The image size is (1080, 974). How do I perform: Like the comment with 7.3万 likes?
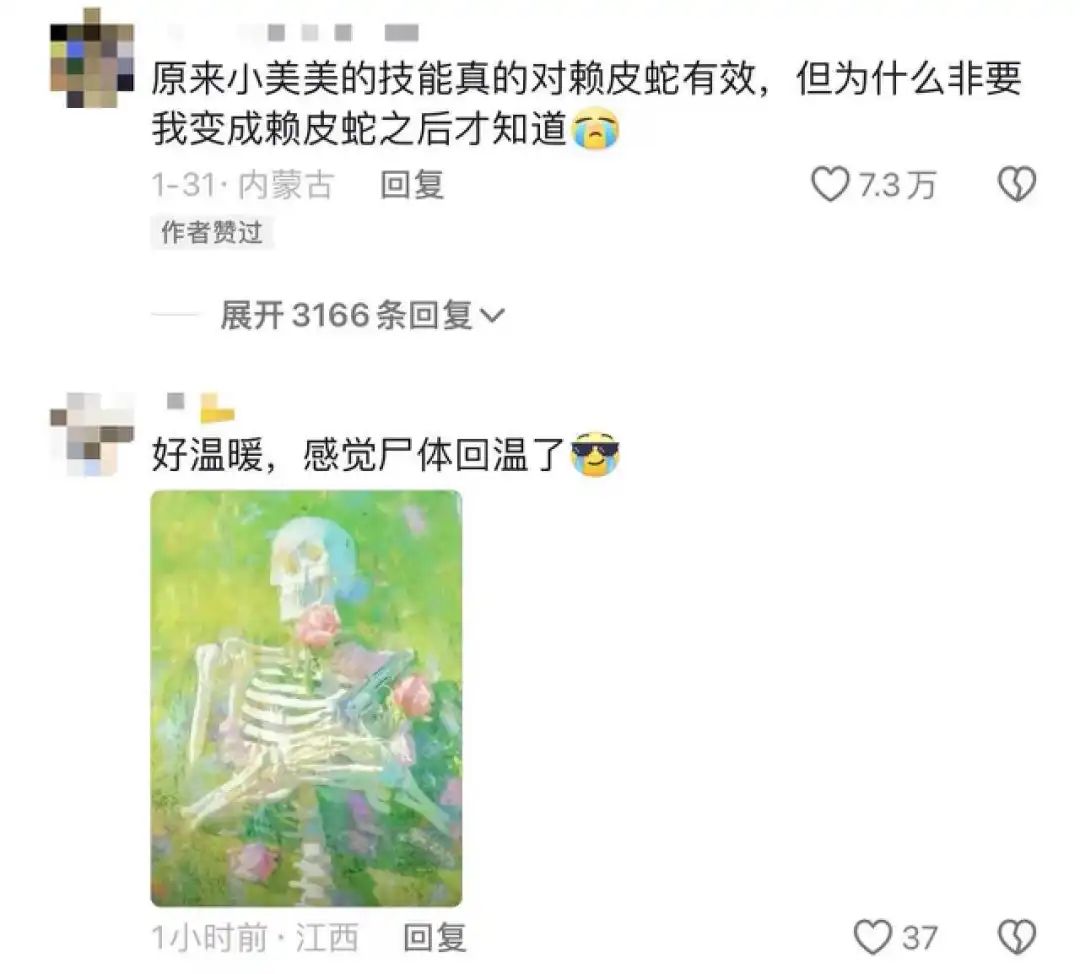click(x=830, y=185)
